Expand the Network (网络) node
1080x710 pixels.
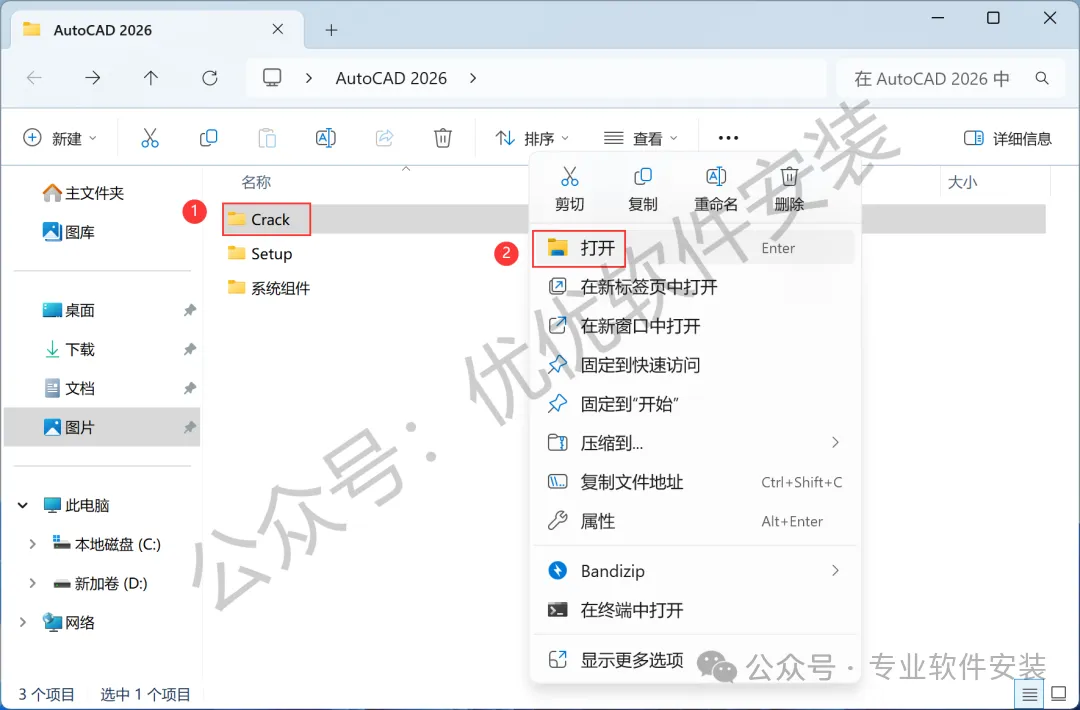coord(23,623)
